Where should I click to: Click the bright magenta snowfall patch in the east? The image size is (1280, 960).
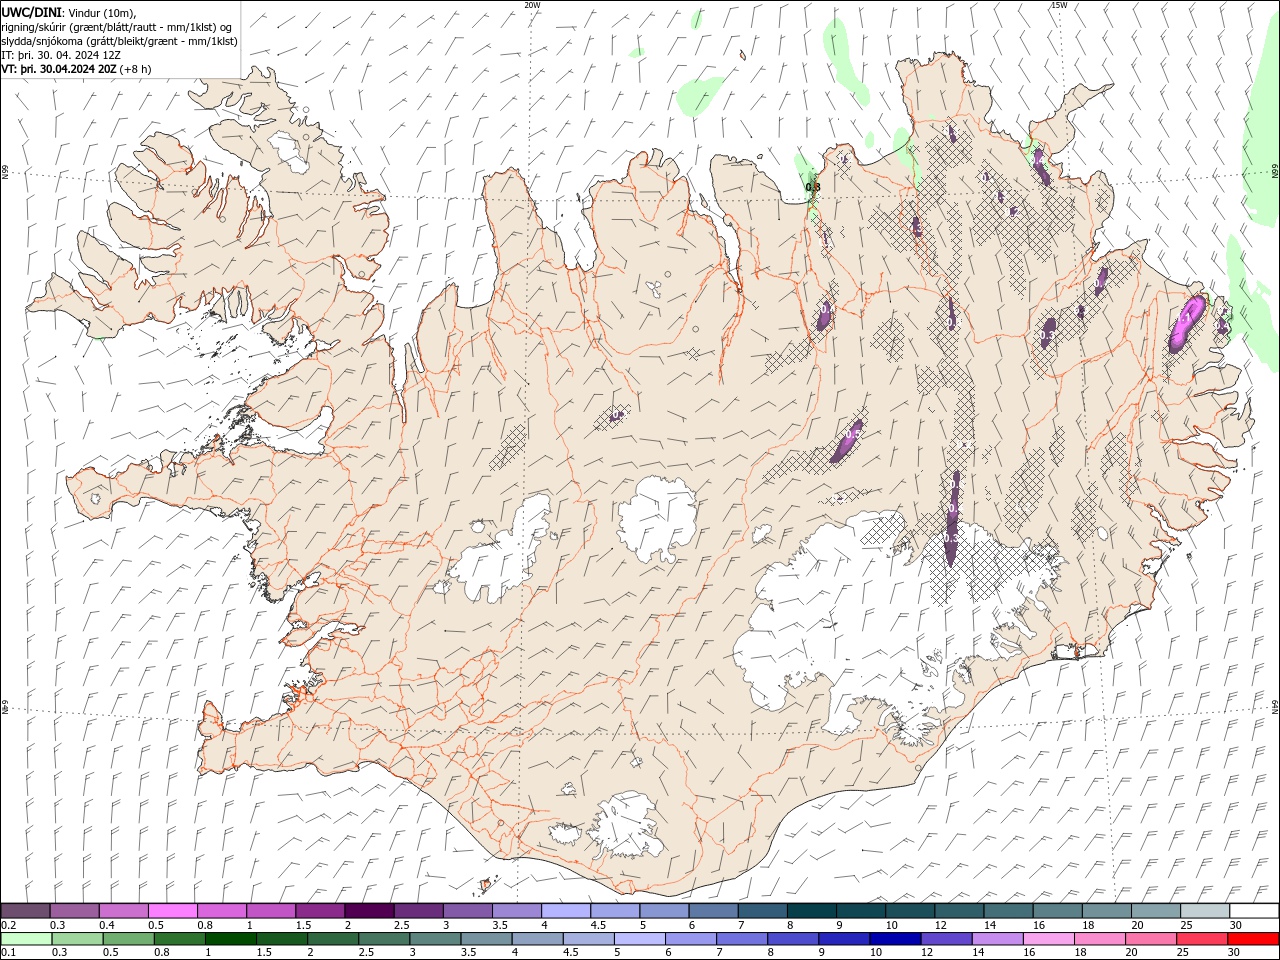(x=1187, y=322)
